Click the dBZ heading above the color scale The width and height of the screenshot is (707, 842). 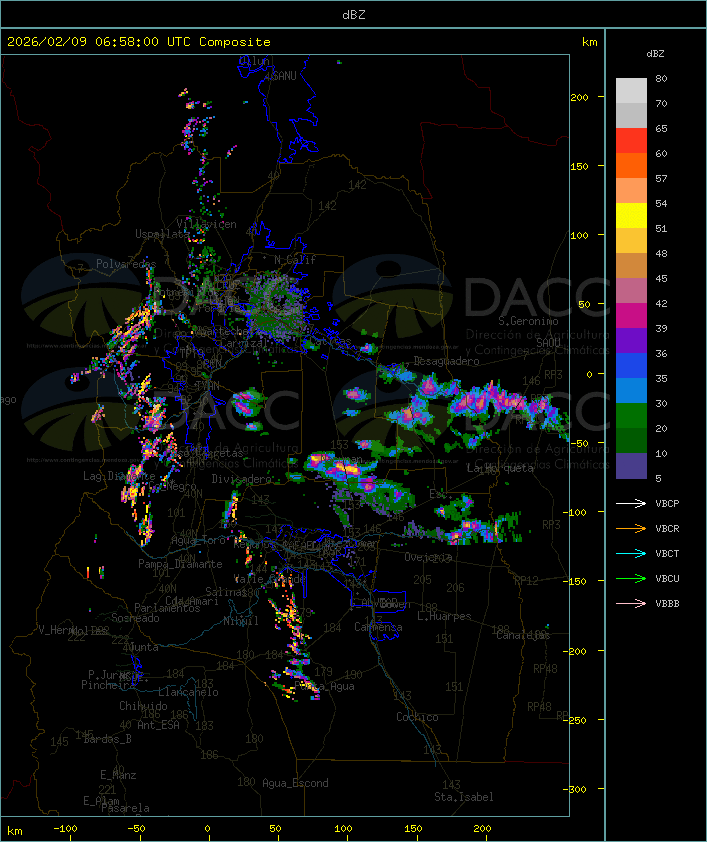[655, 54]
